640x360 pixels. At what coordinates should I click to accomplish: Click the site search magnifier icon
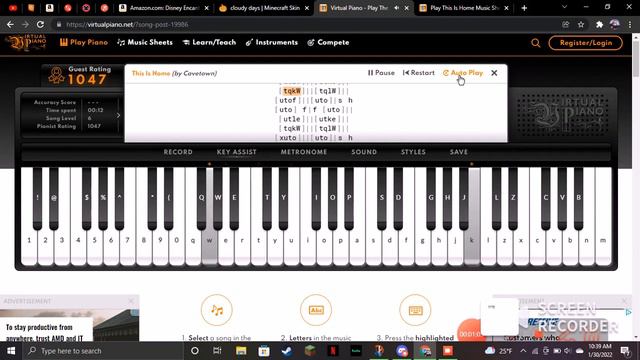(x=536, y=43)
